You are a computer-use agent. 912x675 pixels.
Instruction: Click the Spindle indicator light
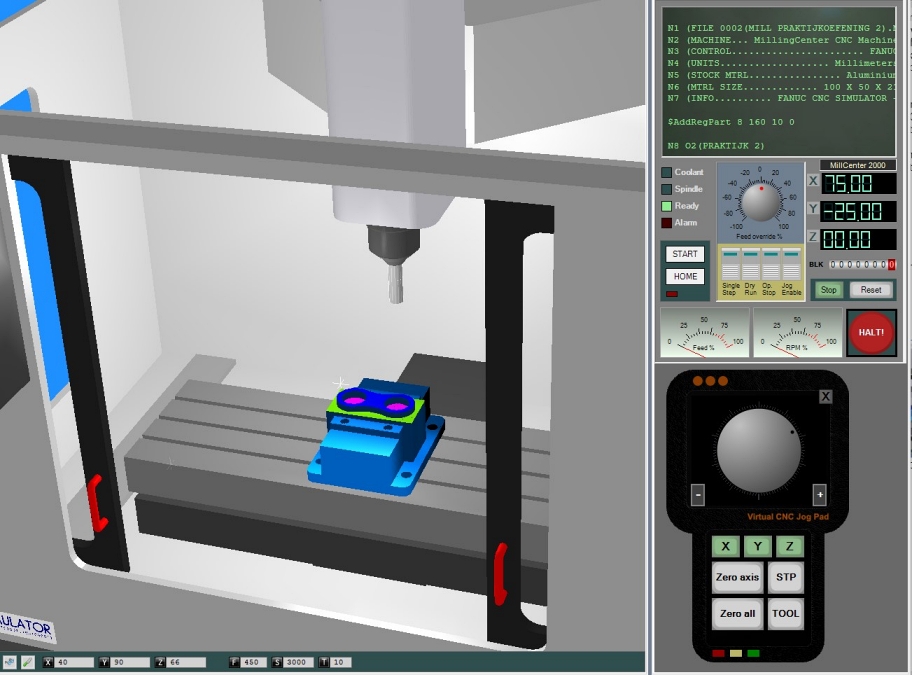pyautogui.click(x=667, y=189)
